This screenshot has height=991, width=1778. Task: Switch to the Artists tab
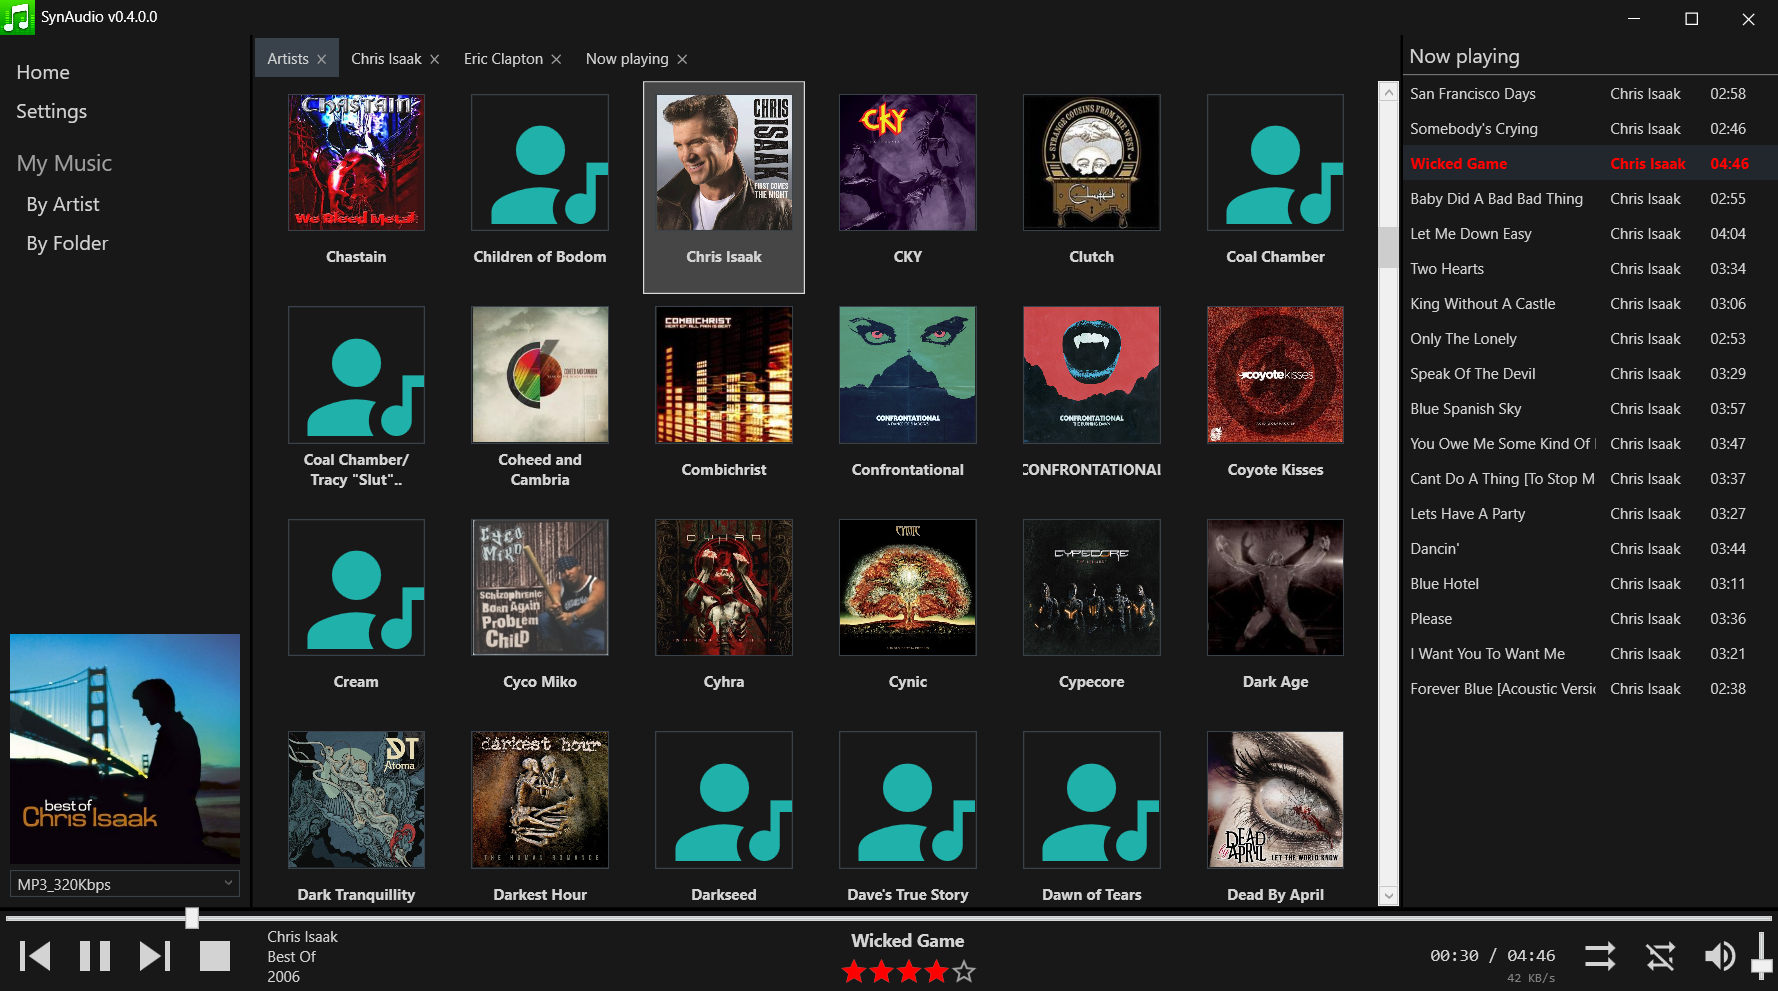pyautogui.click(x=288, y=59)
